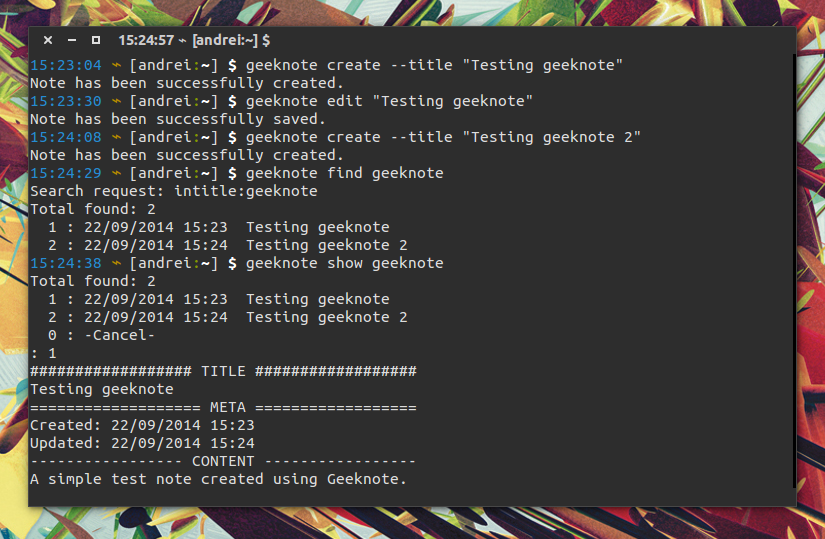
Task: Click the terminal's vertical scrollbar
Action: tap(794, 271)
